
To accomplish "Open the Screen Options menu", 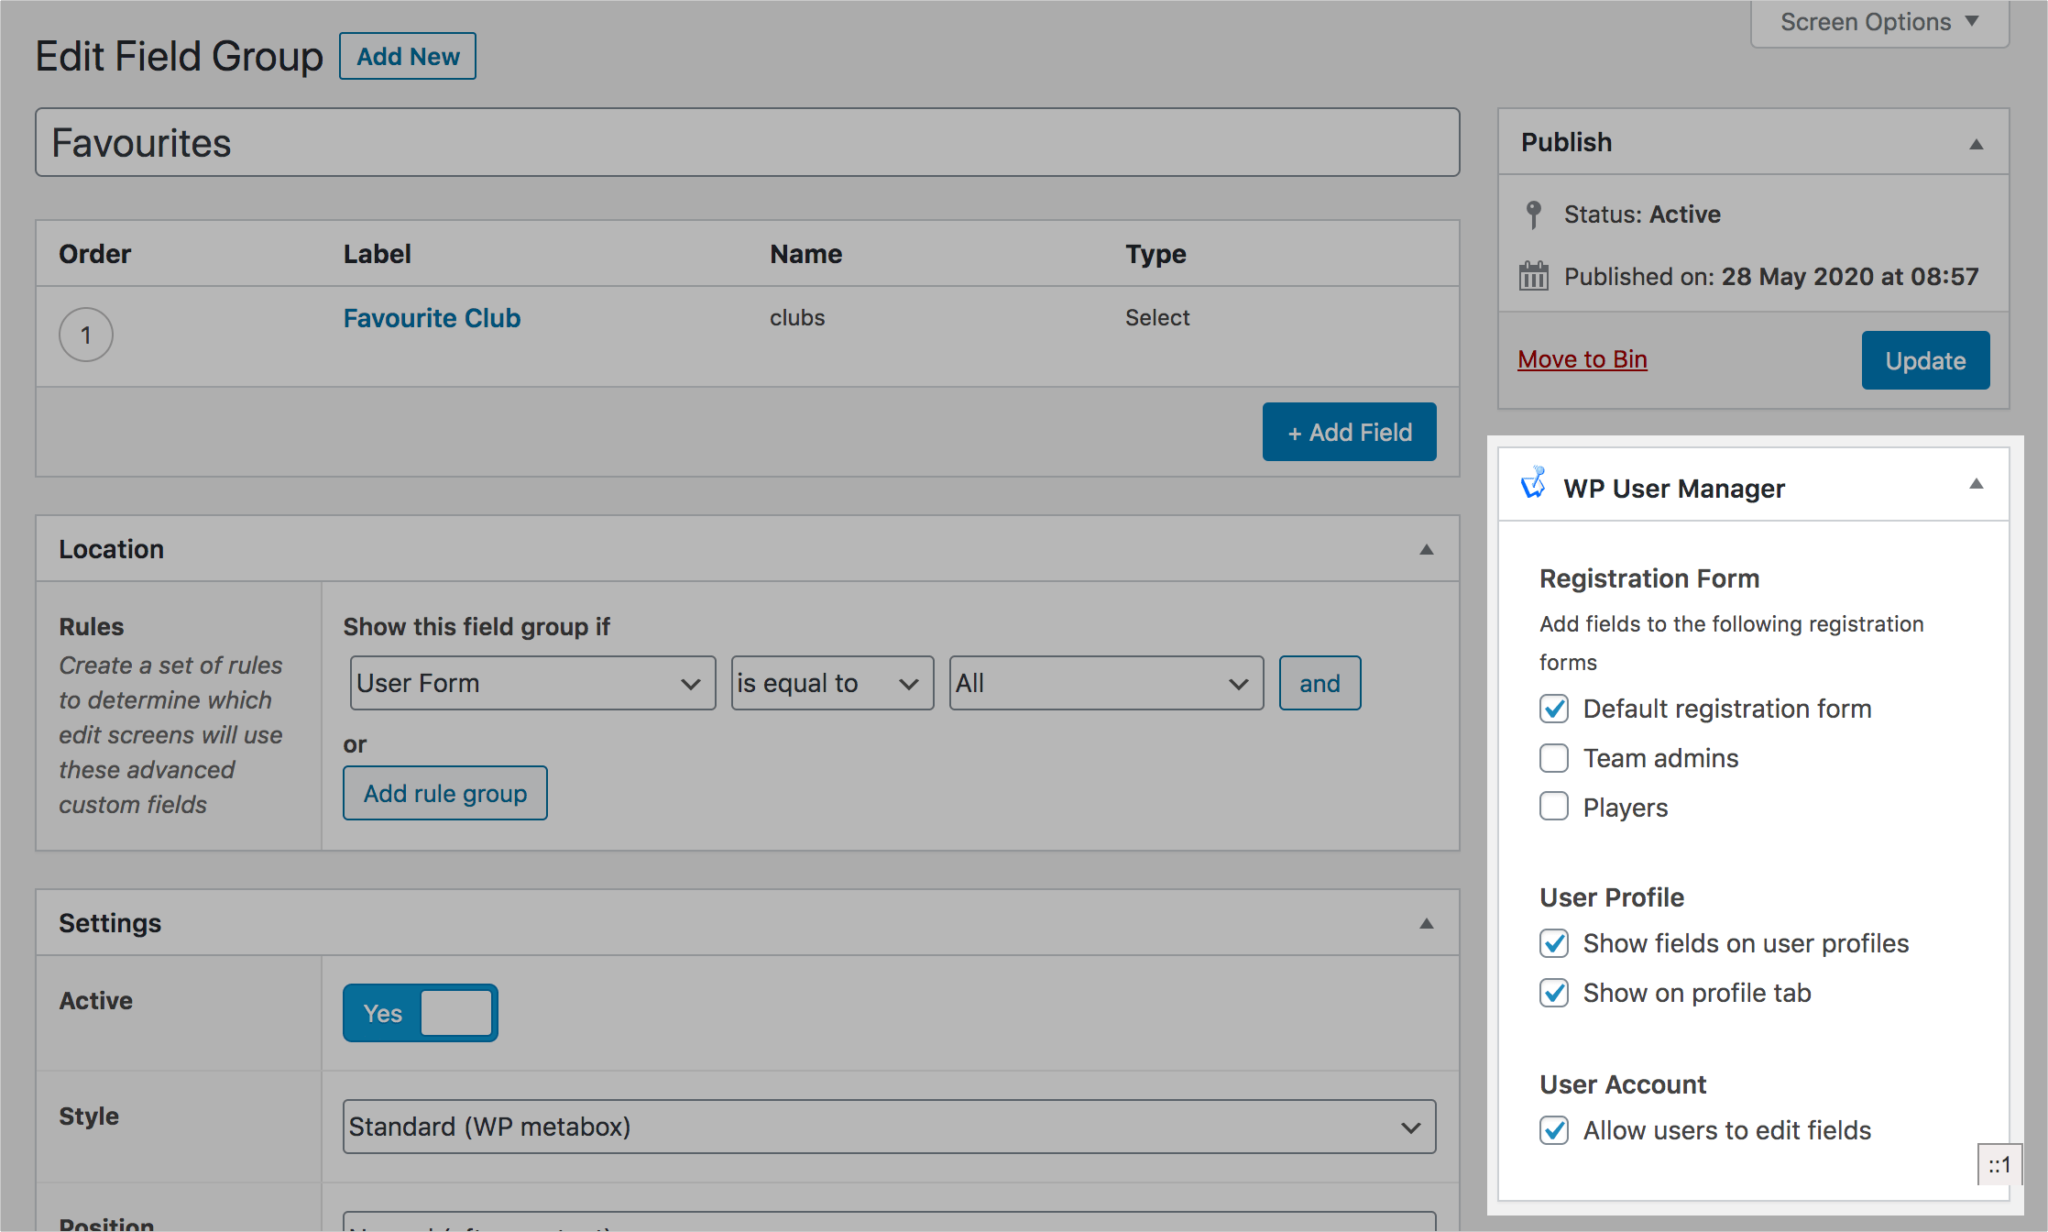I will 1878,21.
